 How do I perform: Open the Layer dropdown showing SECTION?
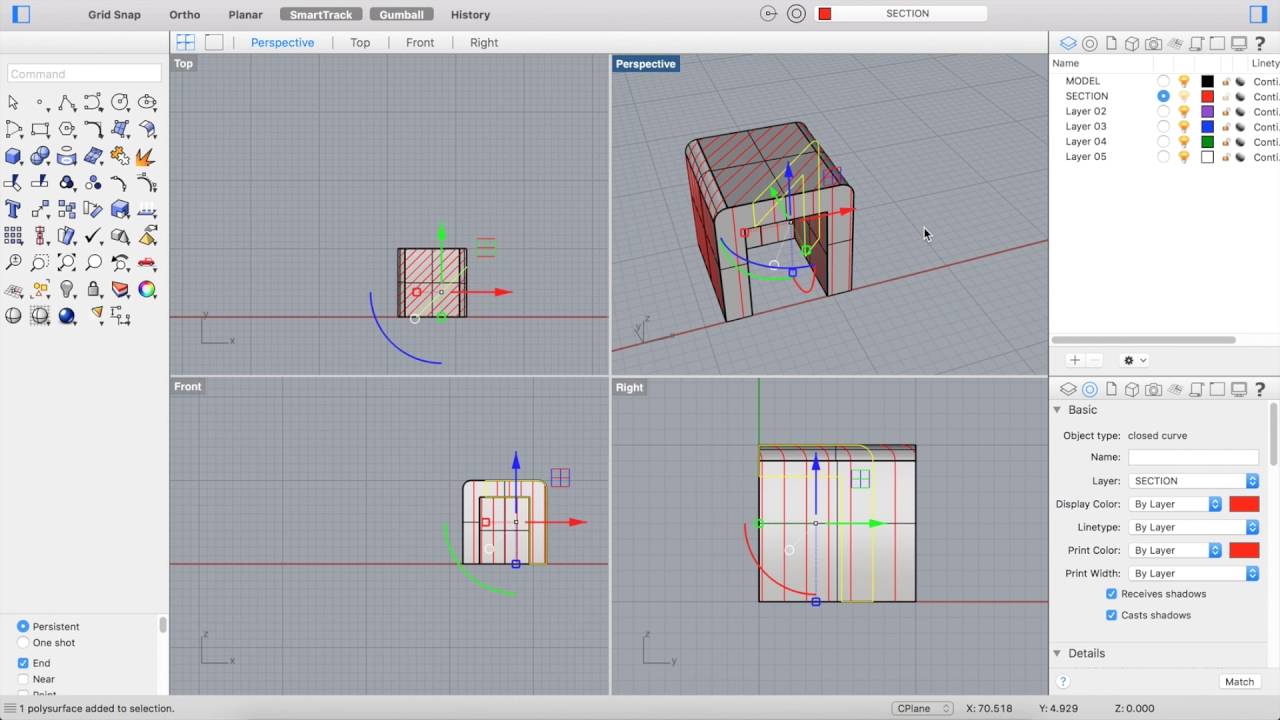1194,481
